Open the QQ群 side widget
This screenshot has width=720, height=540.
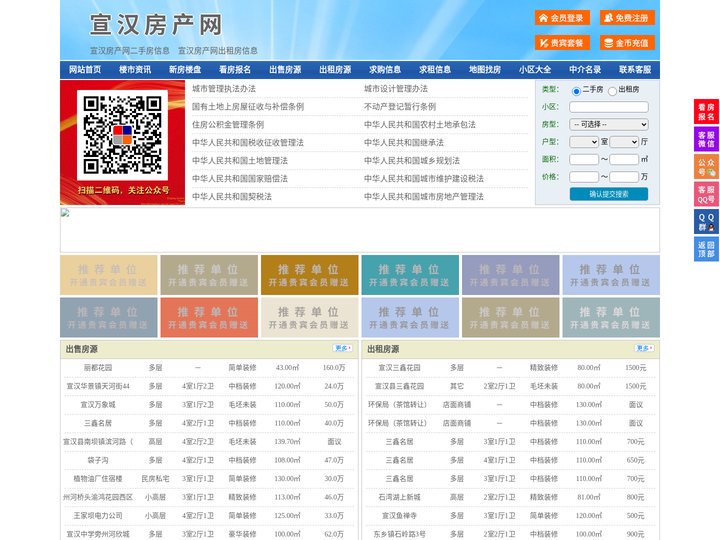point(706,222)
